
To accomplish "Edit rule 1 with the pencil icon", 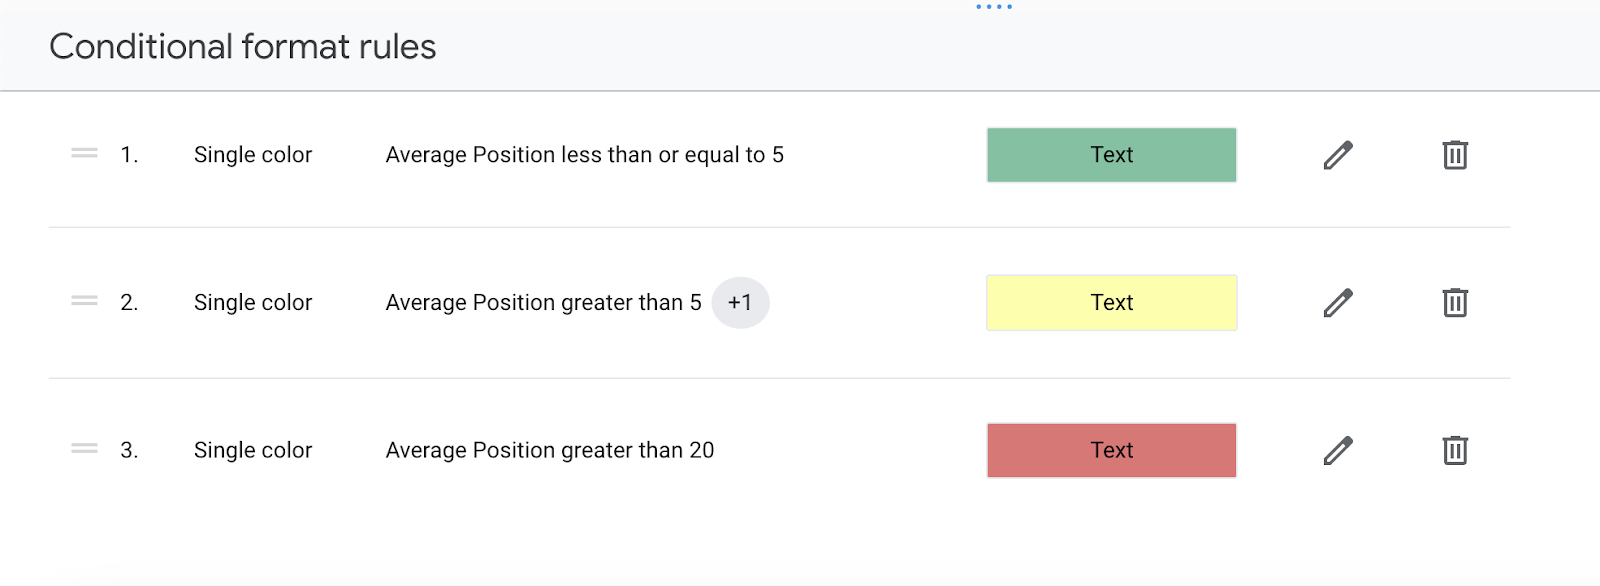I will click(x=1338, y=155).
